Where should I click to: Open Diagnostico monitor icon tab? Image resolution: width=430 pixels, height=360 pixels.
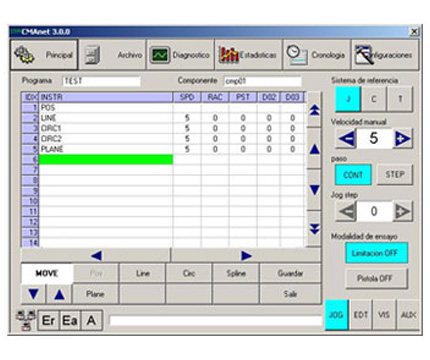[180, 55]
